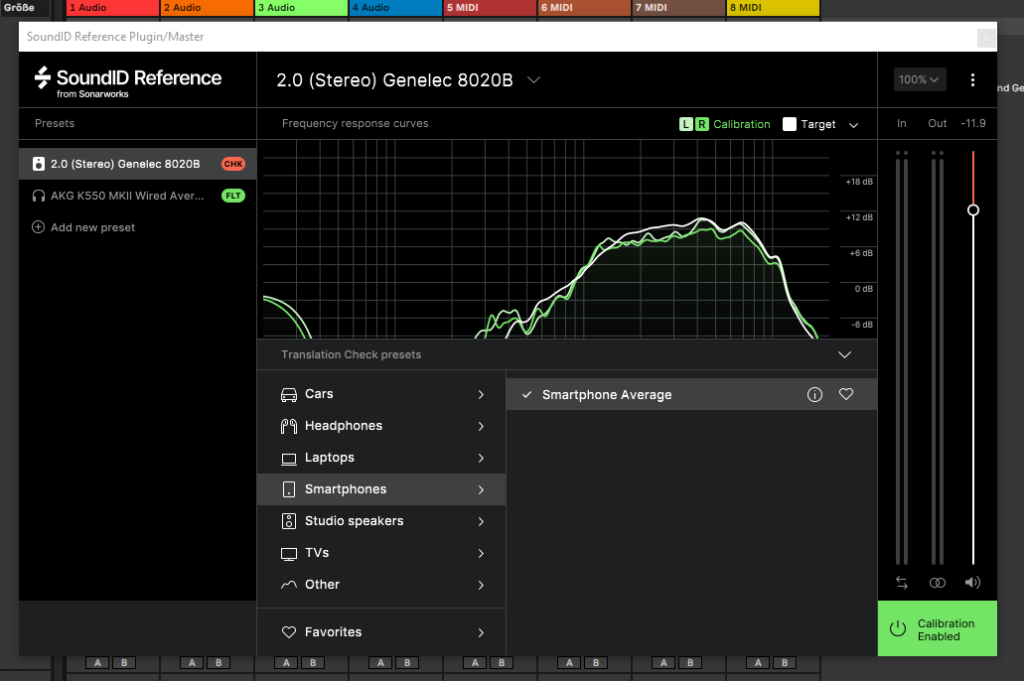Collapse the Translation Check presets panel

coord(844,355)
